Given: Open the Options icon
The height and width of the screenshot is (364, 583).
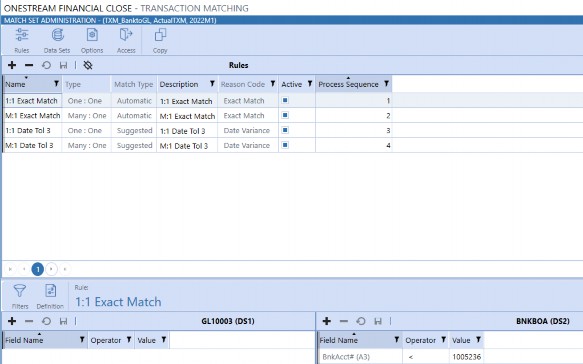Looking at the screenshot, I should coord(92,41).
